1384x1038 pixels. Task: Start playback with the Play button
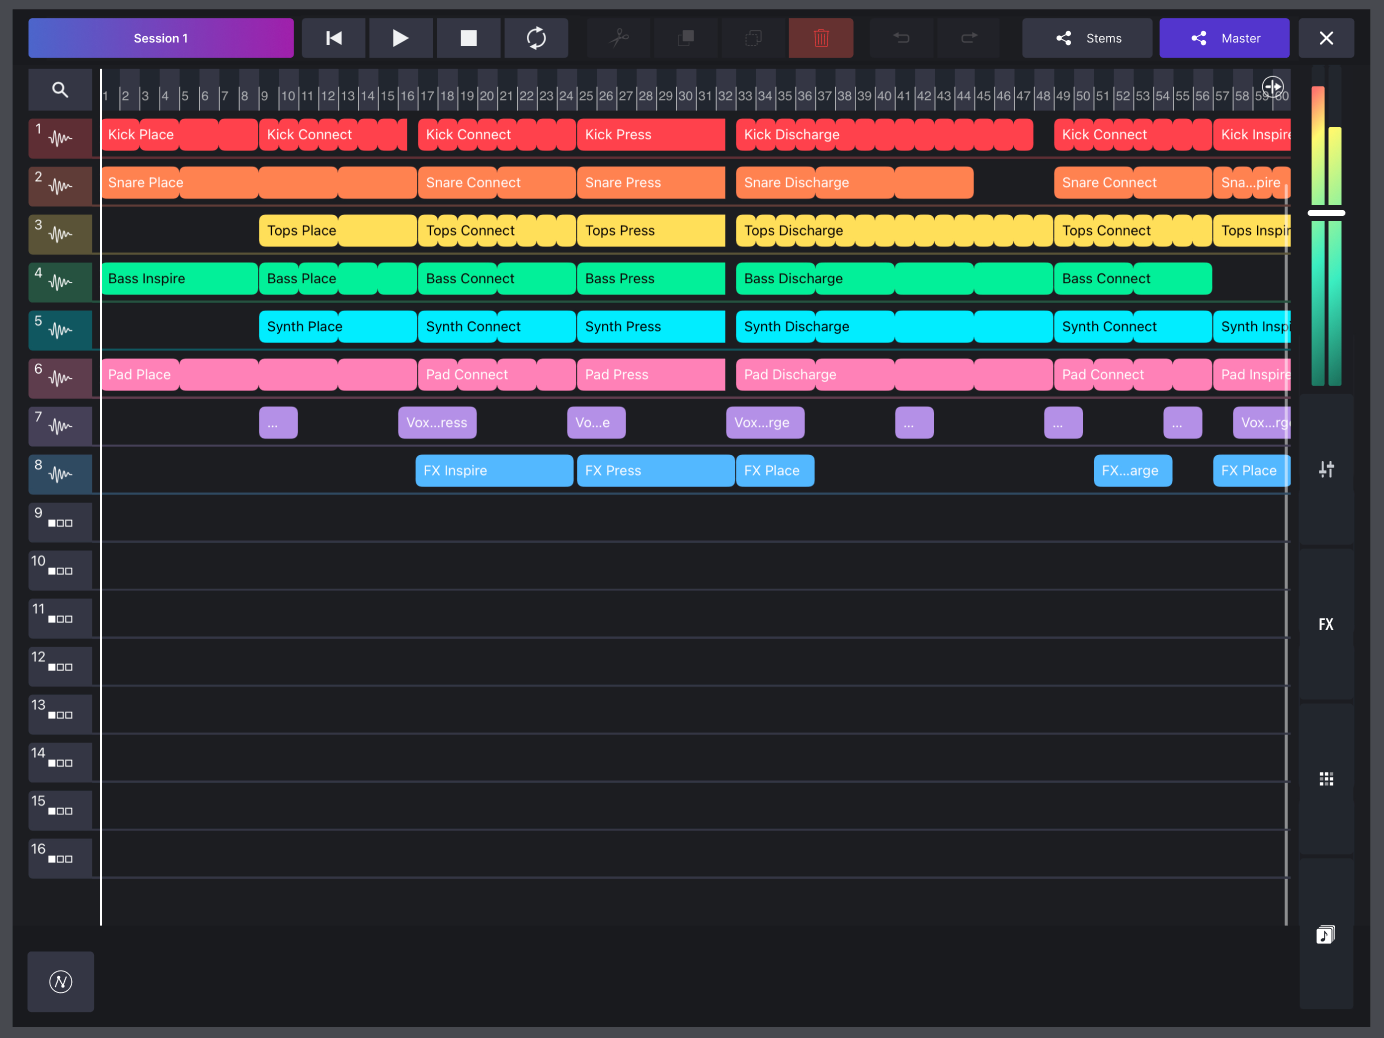[400, 38]
